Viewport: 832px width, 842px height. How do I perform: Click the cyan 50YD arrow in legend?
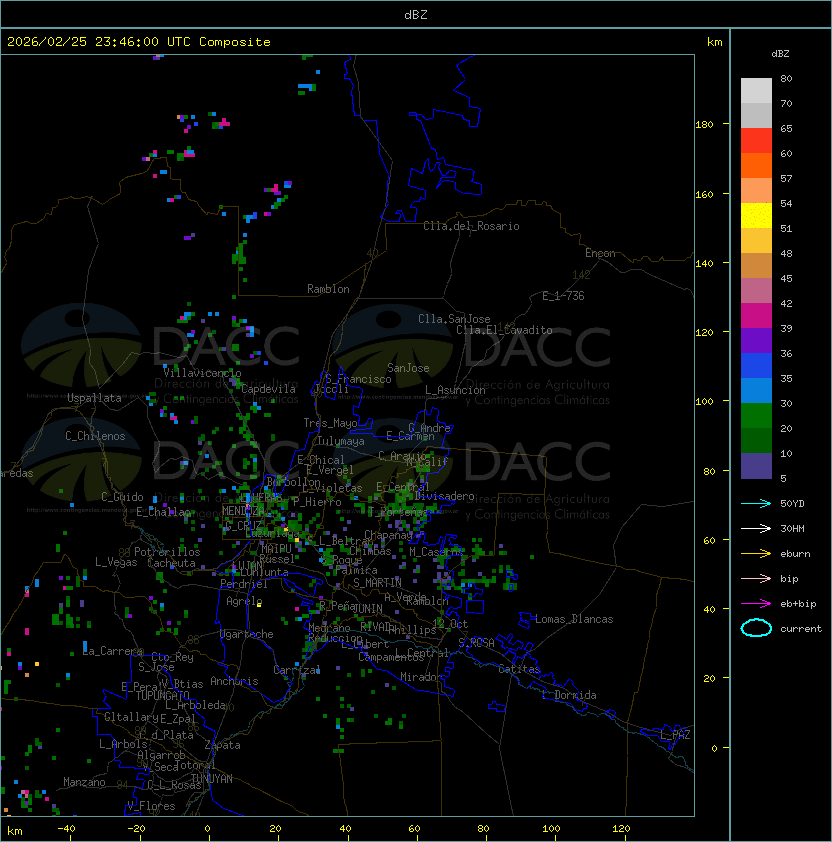pyautogui.click(x=756, y=503)
